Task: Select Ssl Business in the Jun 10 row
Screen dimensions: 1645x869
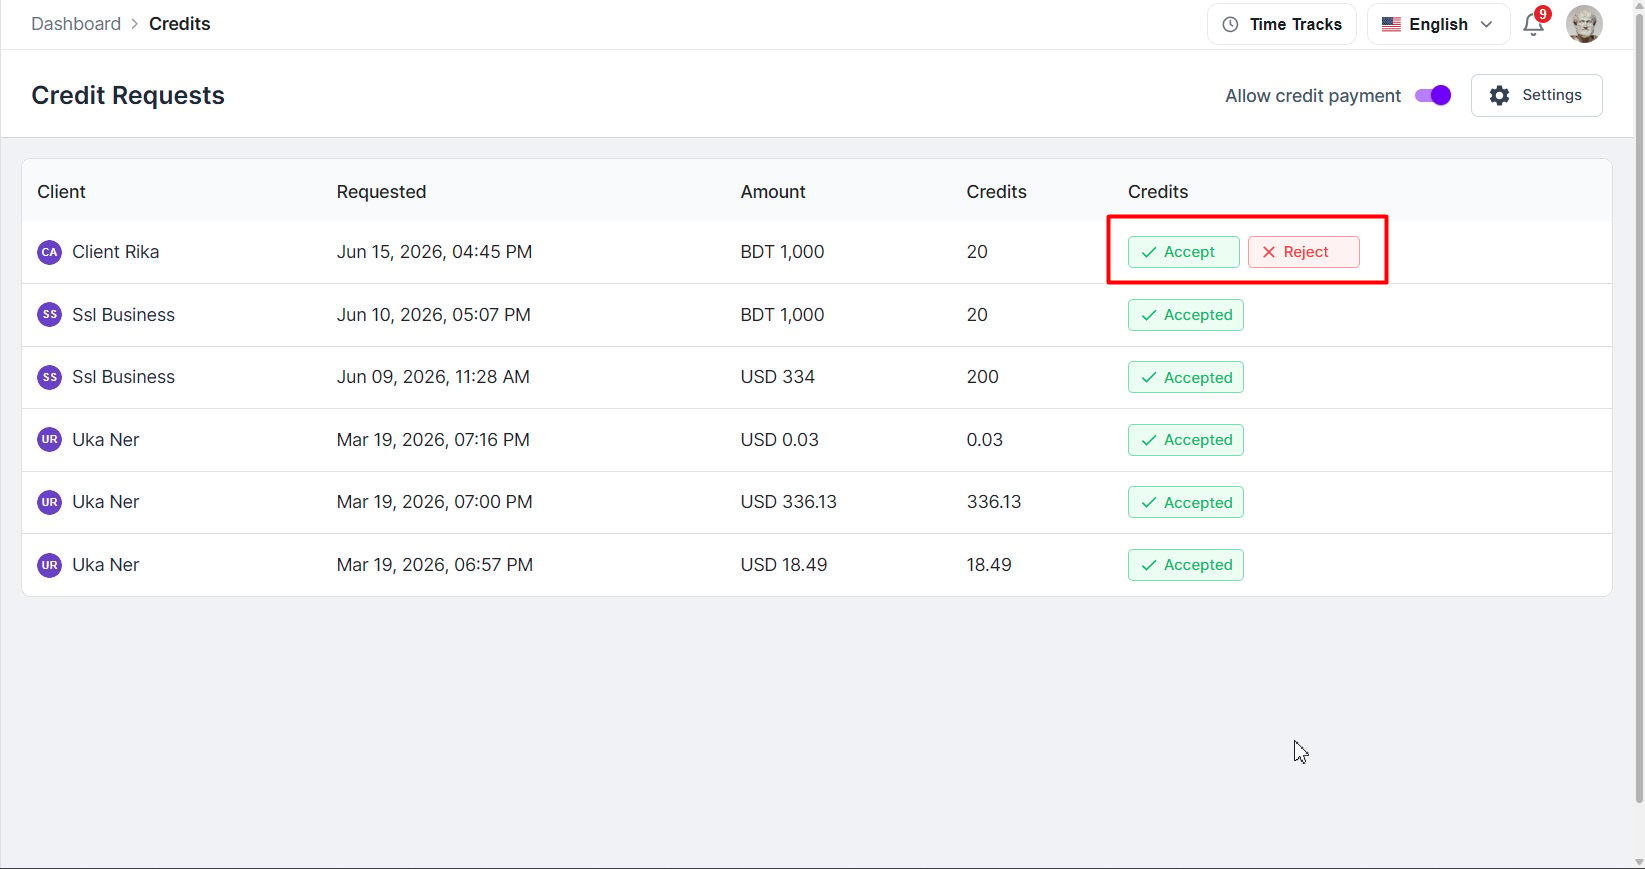Action: coord(123,315)
